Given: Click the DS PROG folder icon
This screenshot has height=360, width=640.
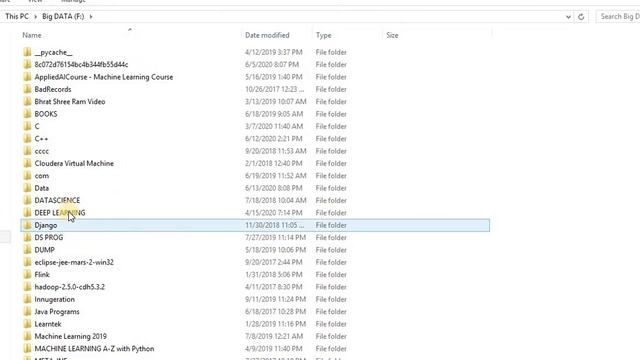Looking at the screenshot, I should tap(27, 237).
